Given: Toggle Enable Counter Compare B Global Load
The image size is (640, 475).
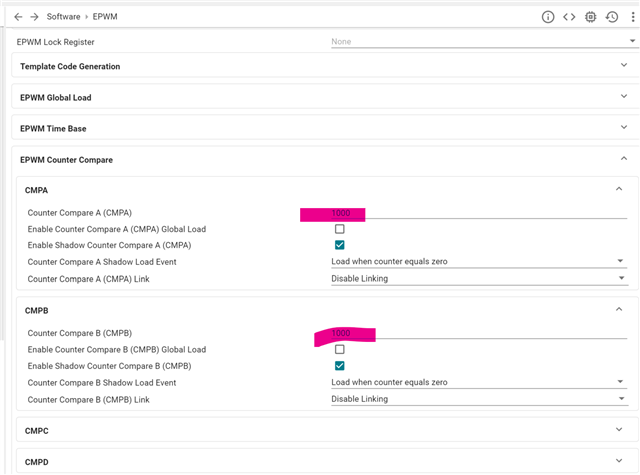Looking at the screenshot, I should 340,349.
